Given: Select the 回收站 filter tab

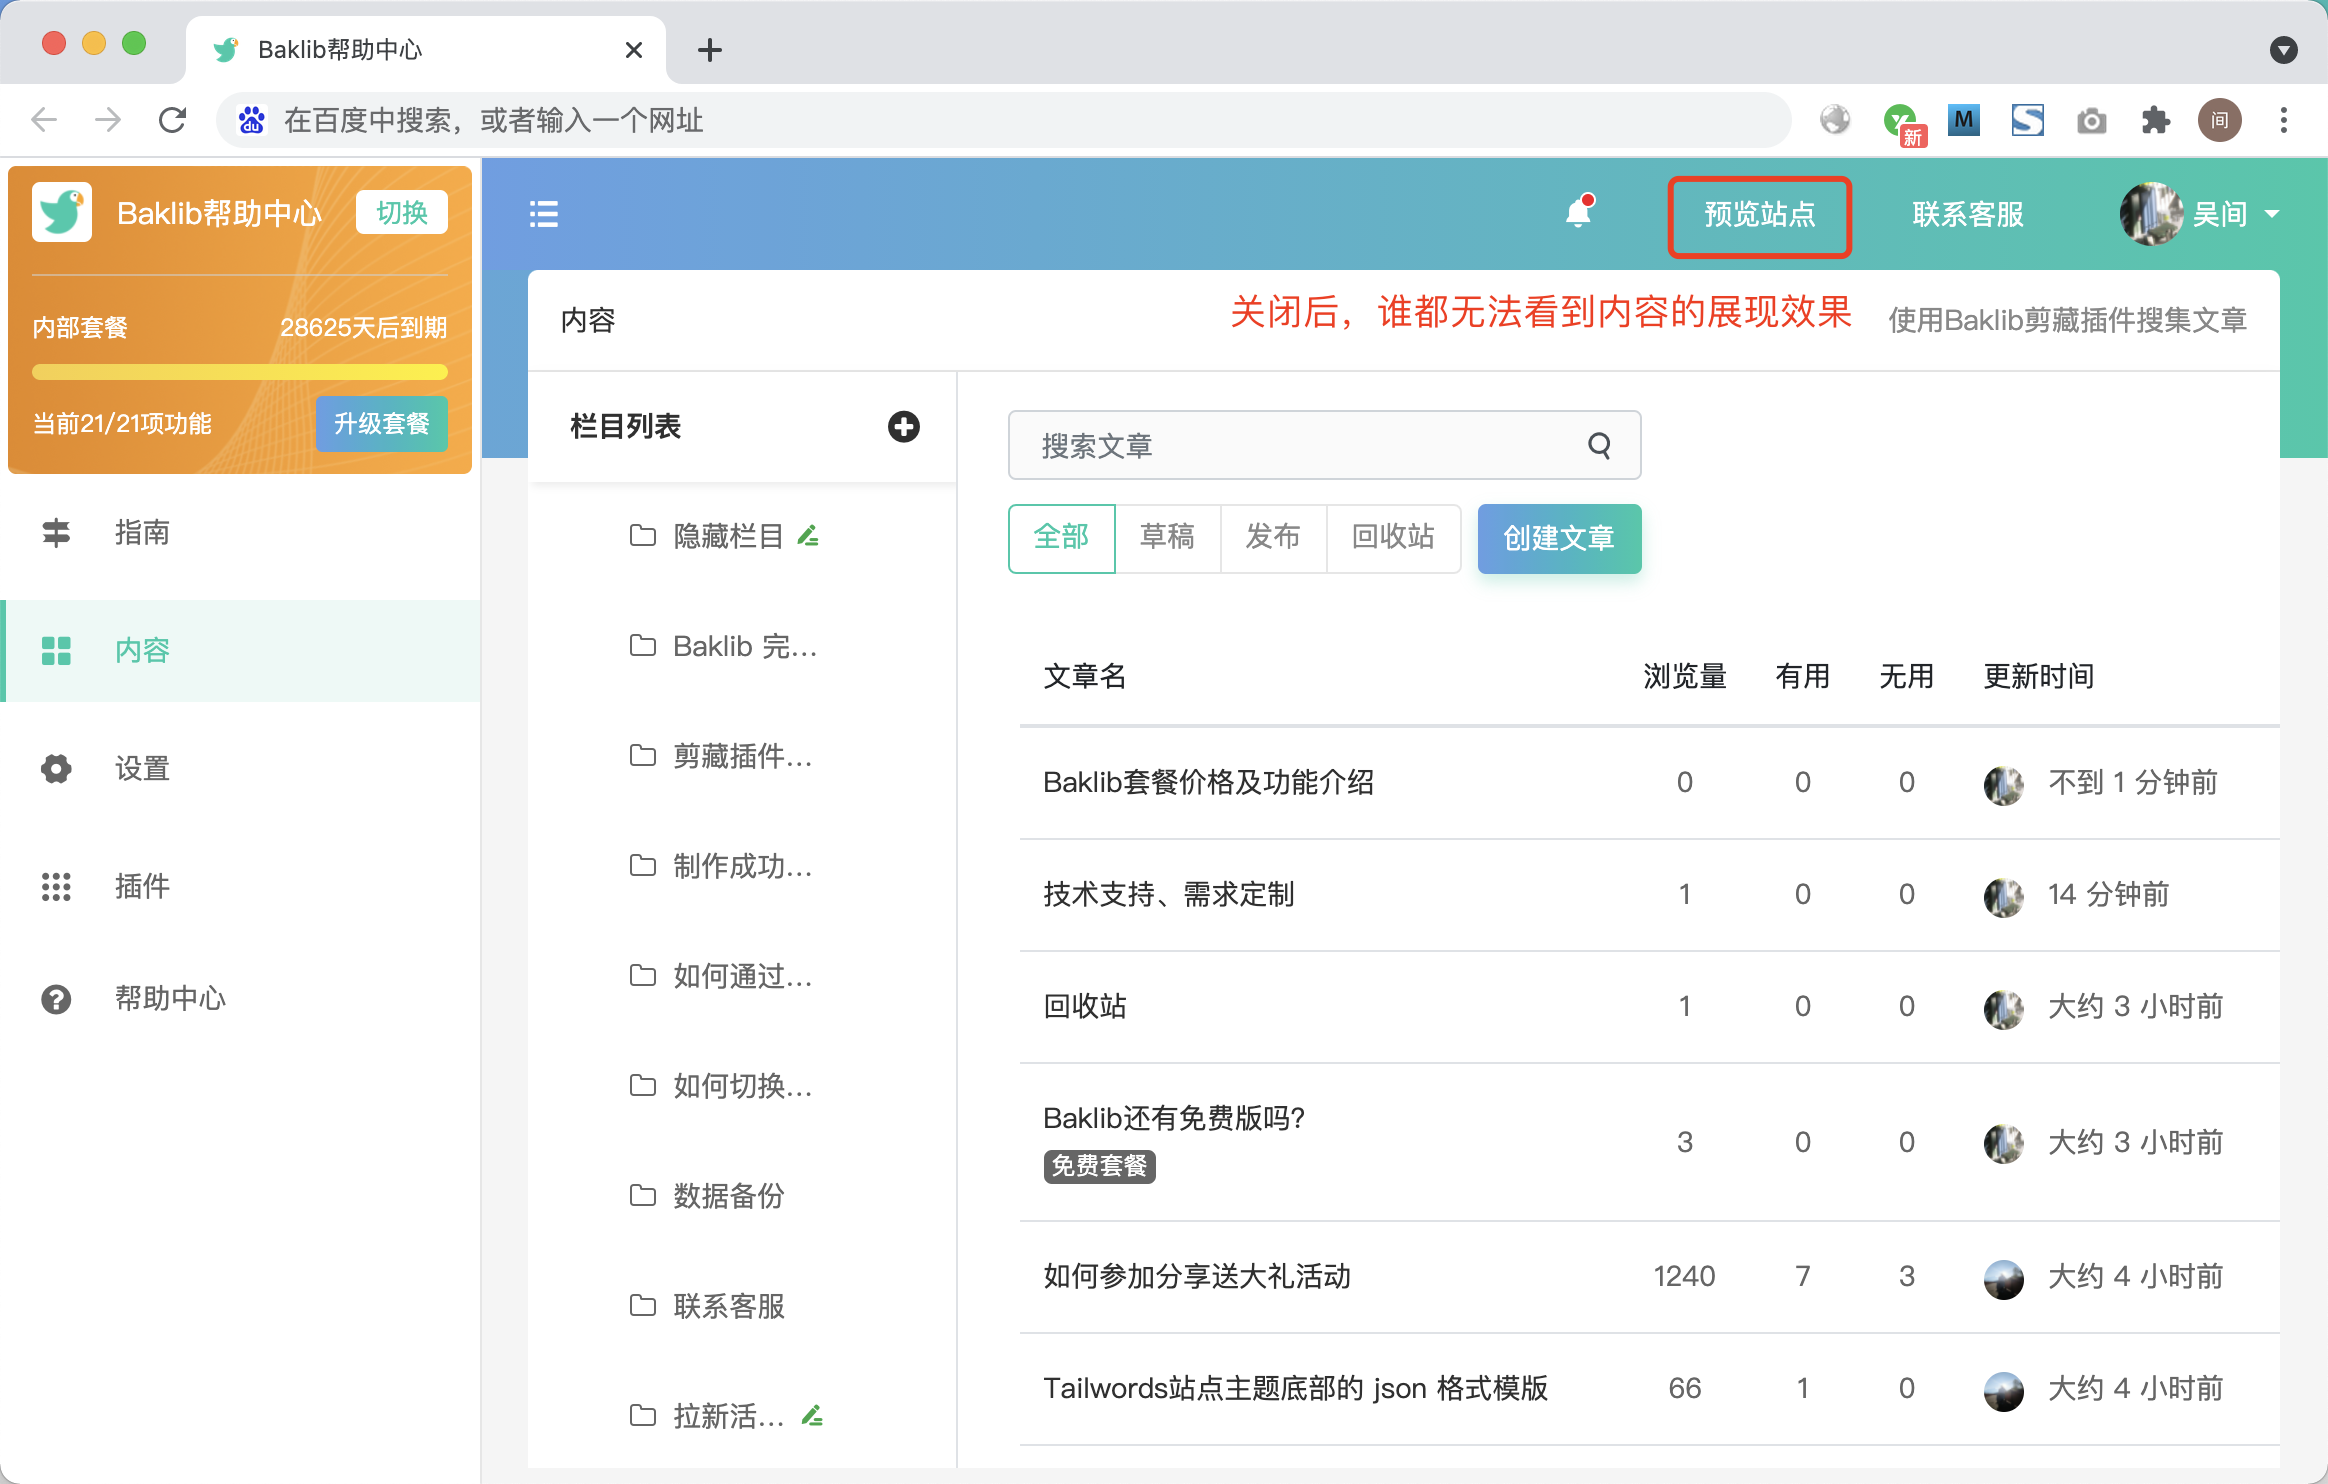Looking at the screenshot, I should 1394,538.
